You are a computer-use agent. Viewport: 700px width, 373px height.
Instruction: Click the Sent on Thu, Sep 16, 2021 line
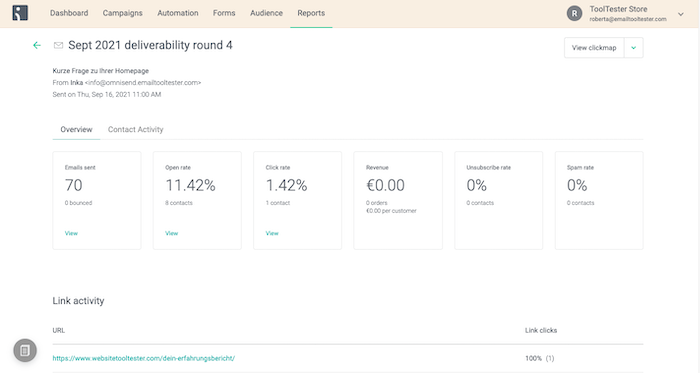coord(107,94)
